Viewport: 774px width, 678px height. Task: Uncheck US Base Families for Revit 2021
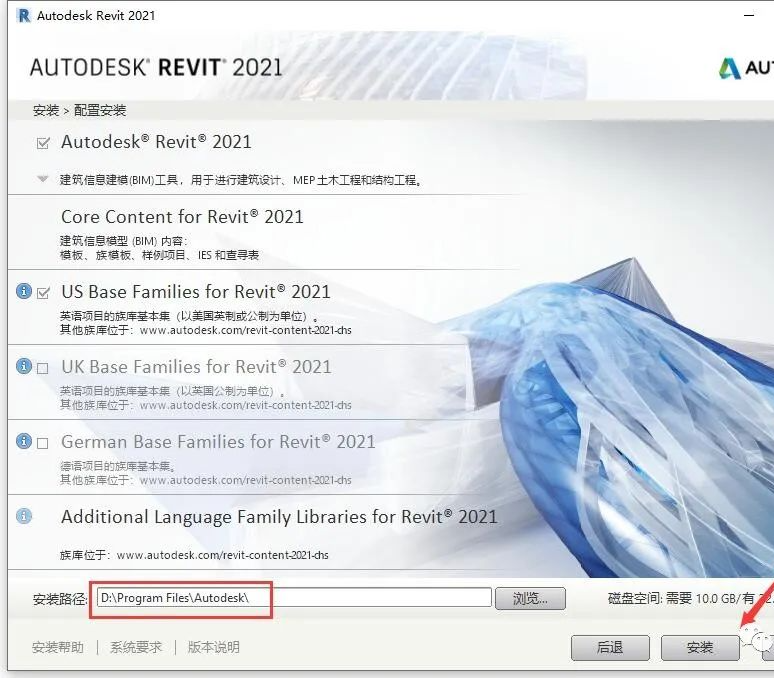(43, 293)
